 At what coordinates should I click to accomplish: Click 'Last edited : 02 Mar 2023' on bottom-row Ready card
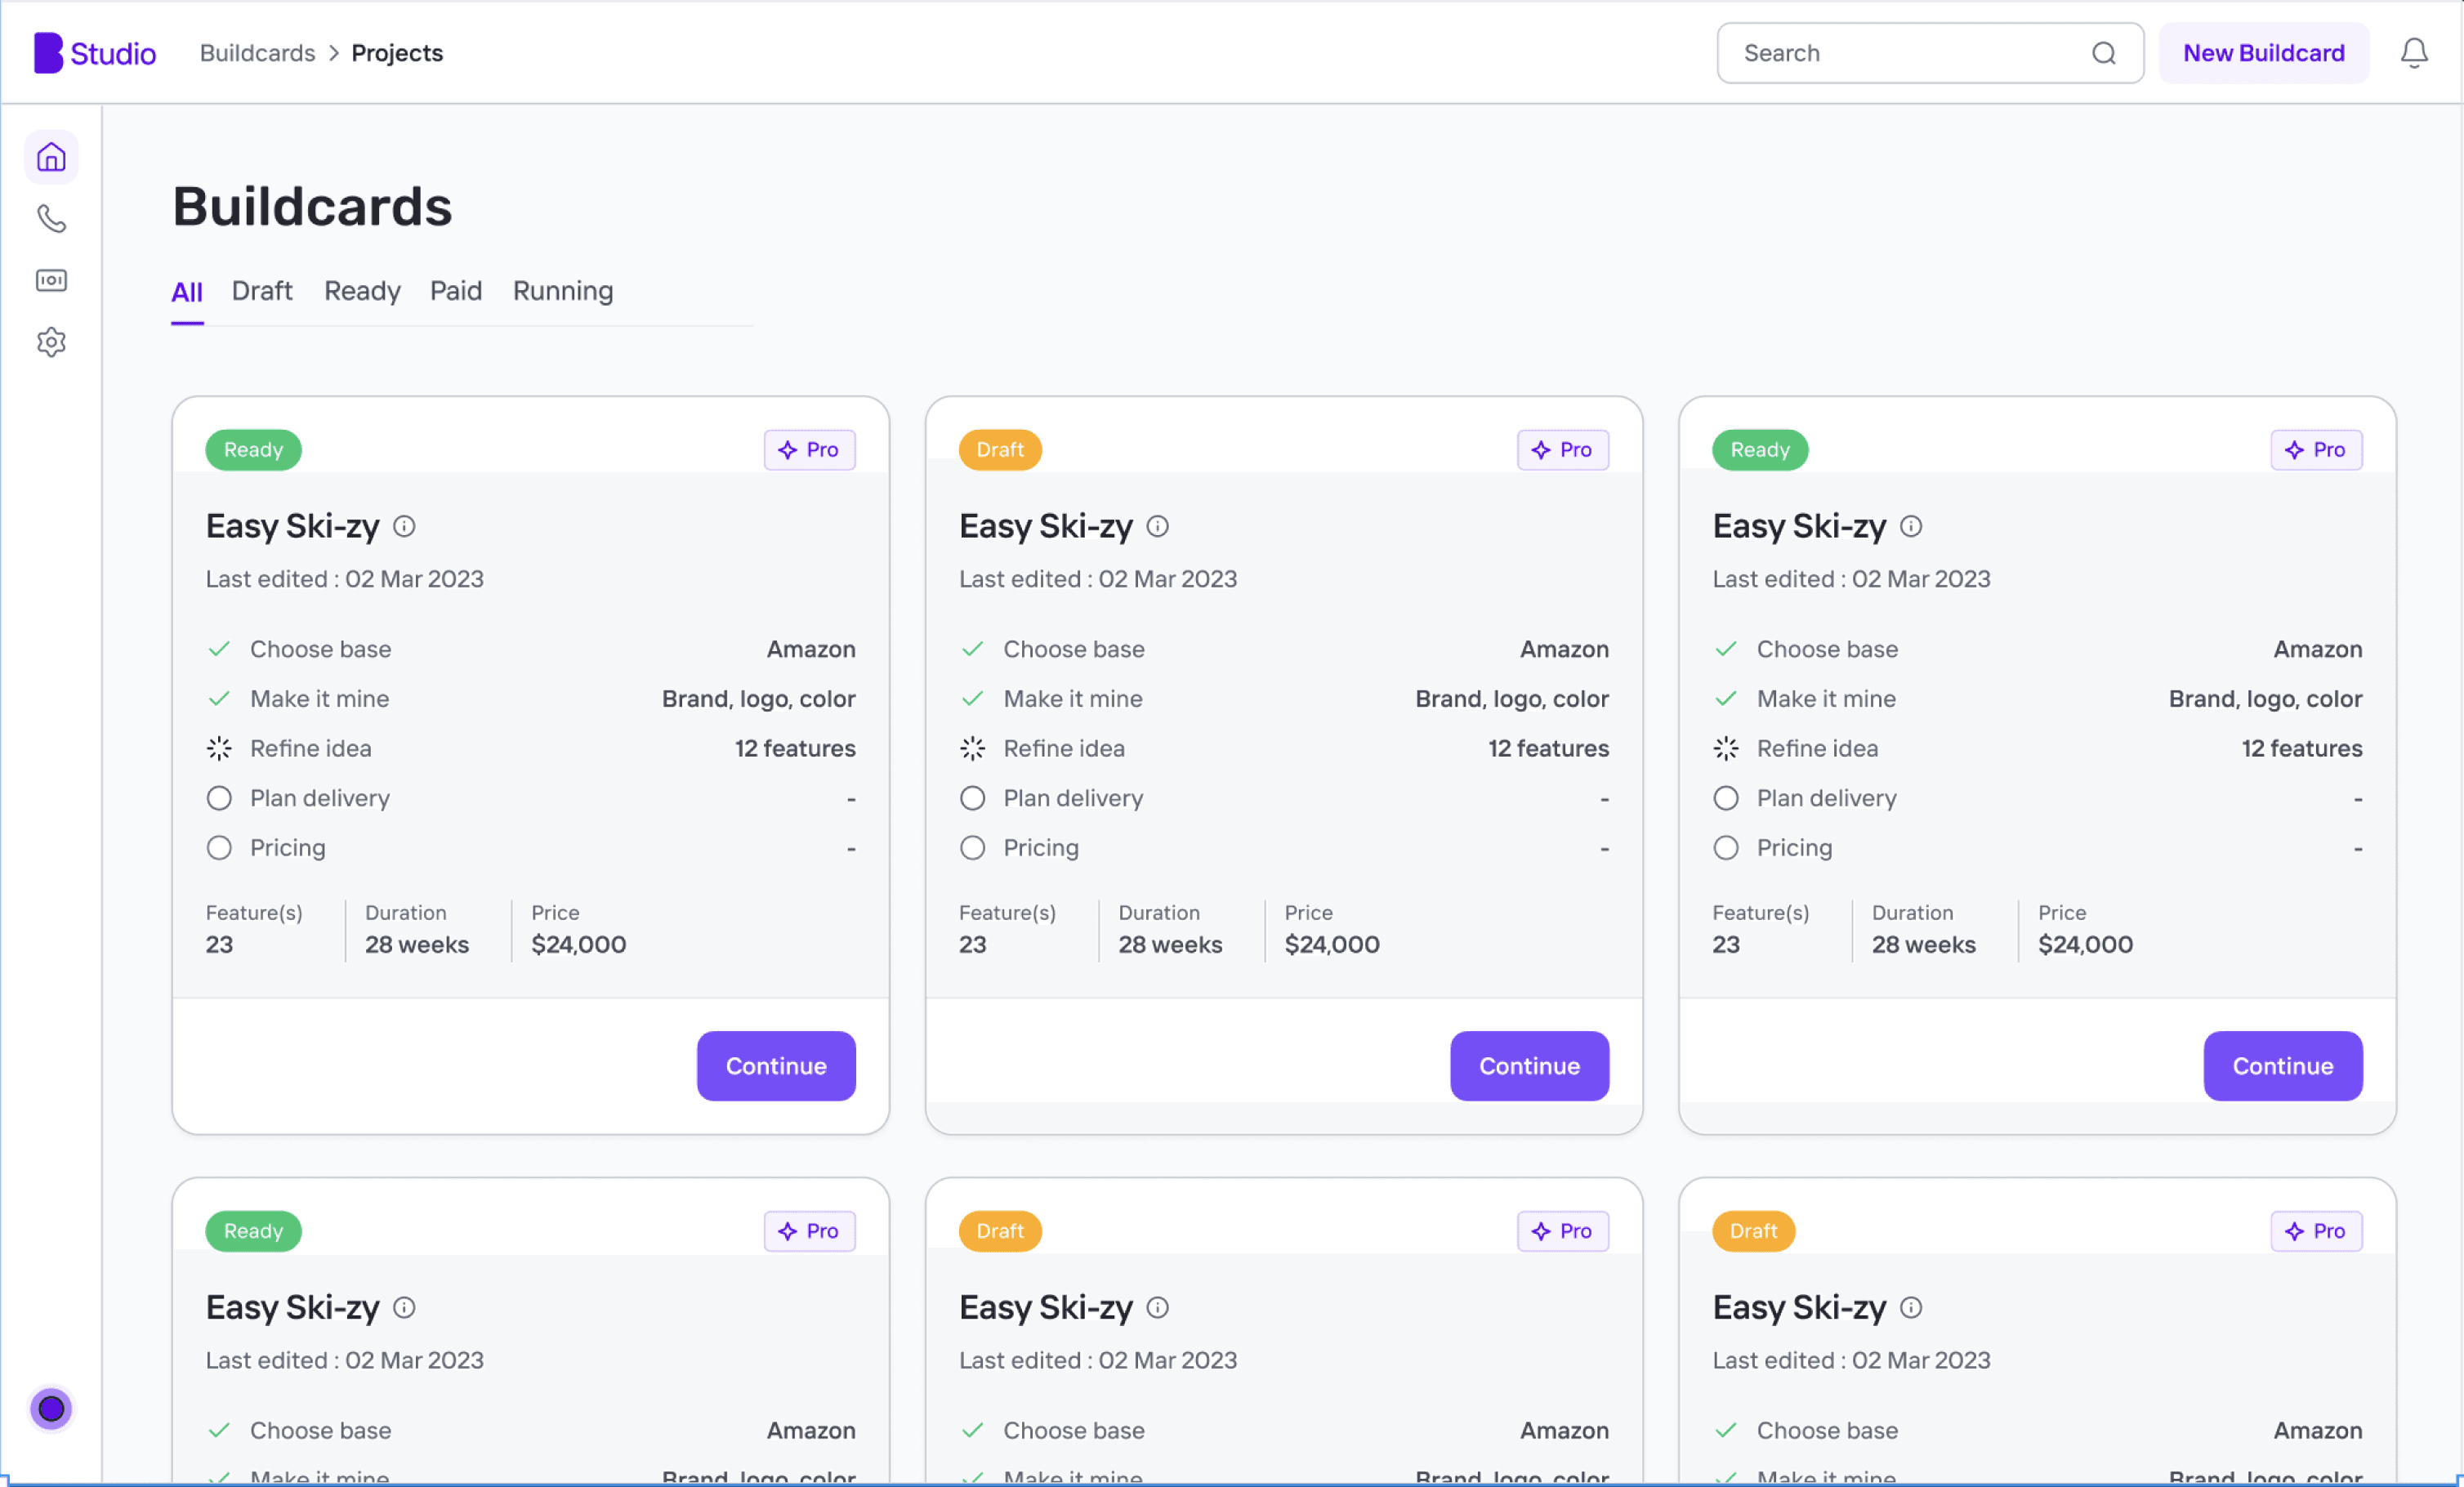coord(345,1360)
